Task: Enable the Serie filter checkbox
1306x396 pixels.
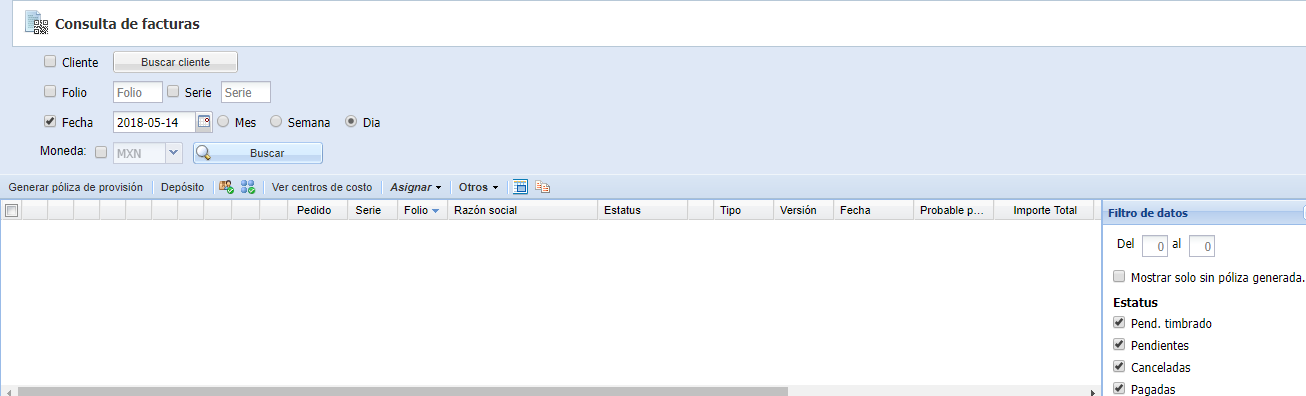Action: (173, 91)
